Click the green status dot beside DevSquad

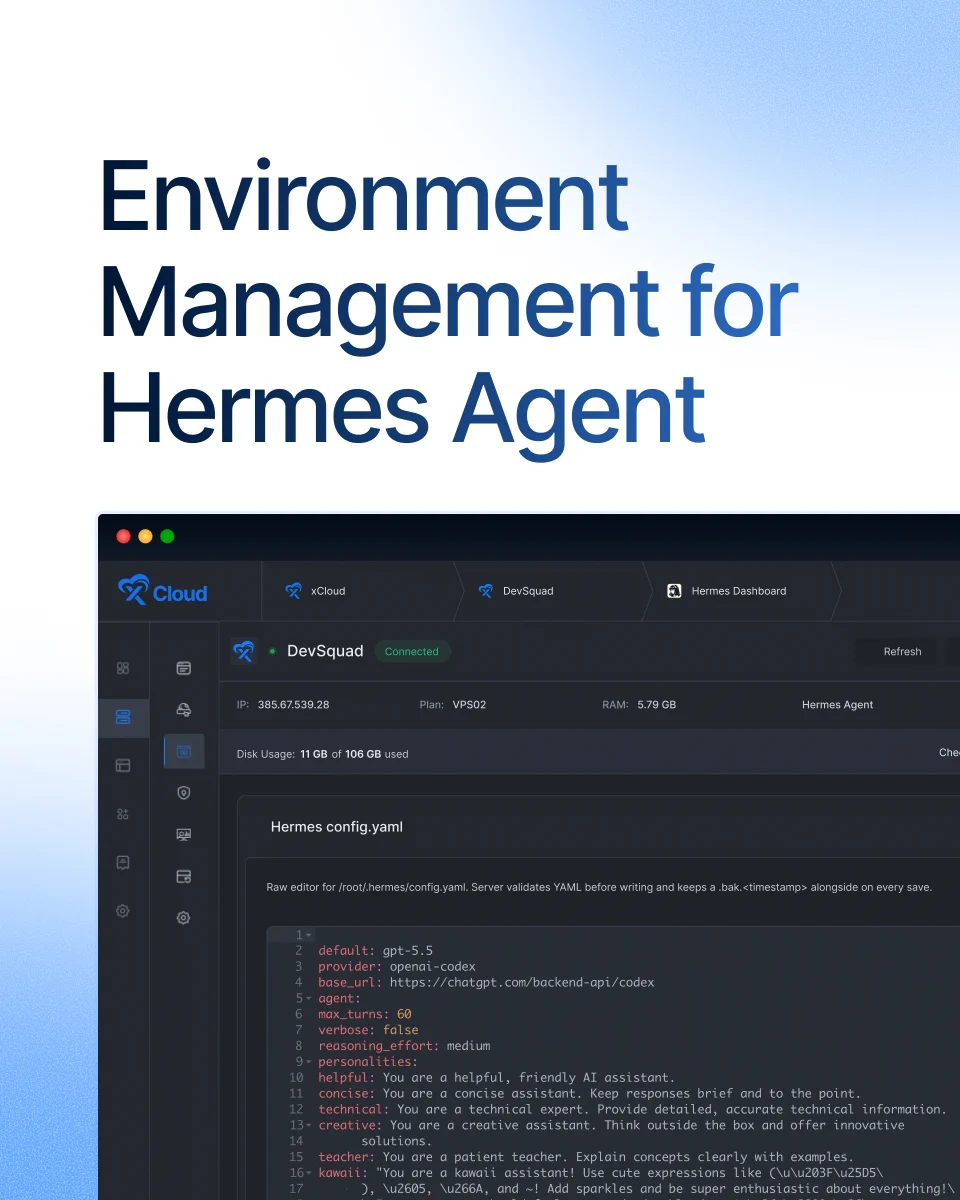pos(272,651)
